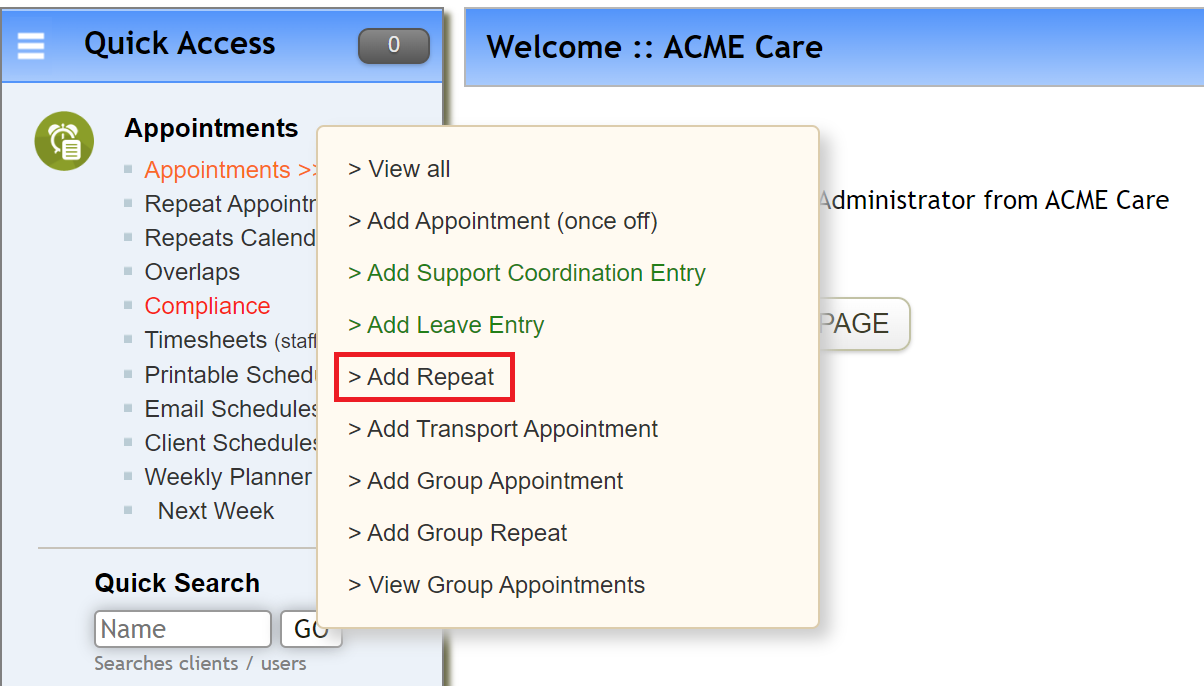The height and width of the screenshot is (686, 1204).
Task: Open the Weekly Planner
Action: (228, 477)
